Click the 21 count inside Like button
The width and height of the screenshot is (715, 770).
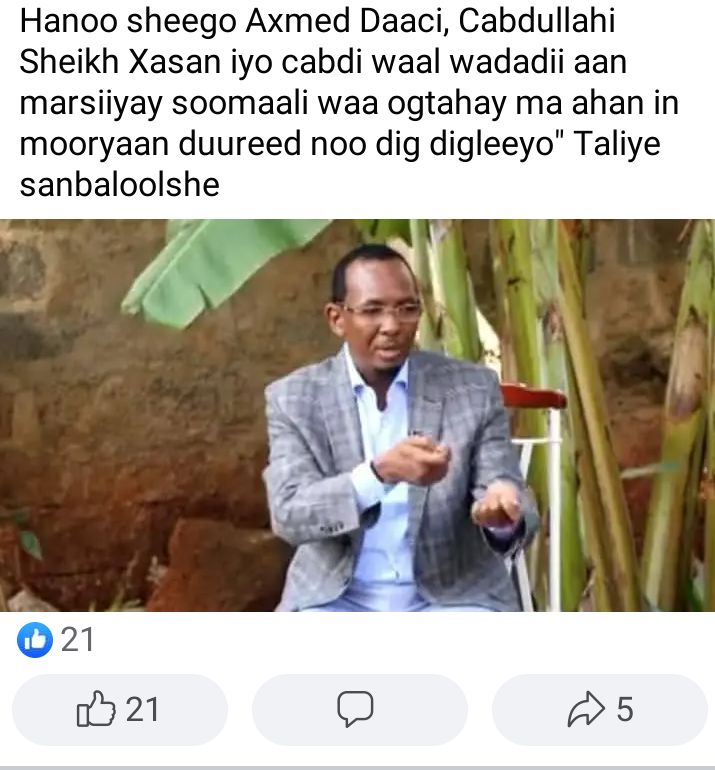[142, 710]
